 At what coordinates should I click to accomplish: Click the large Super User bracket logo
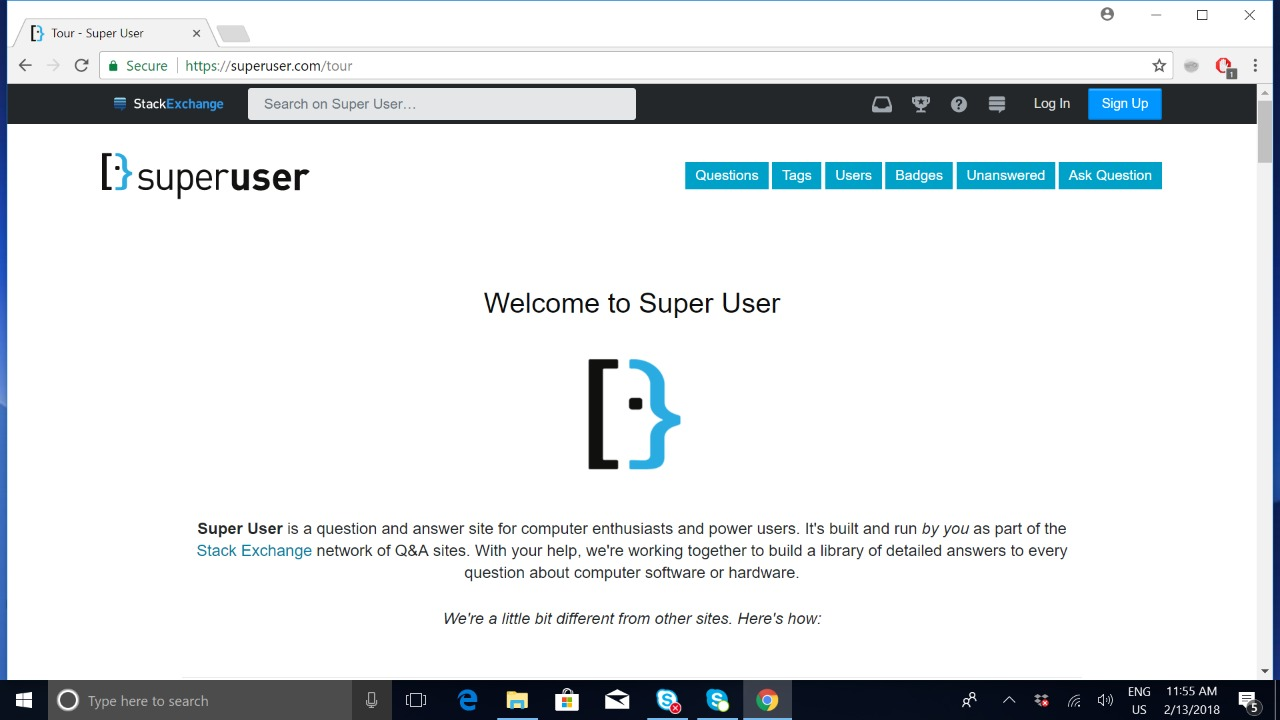click(x=634, y=414)
